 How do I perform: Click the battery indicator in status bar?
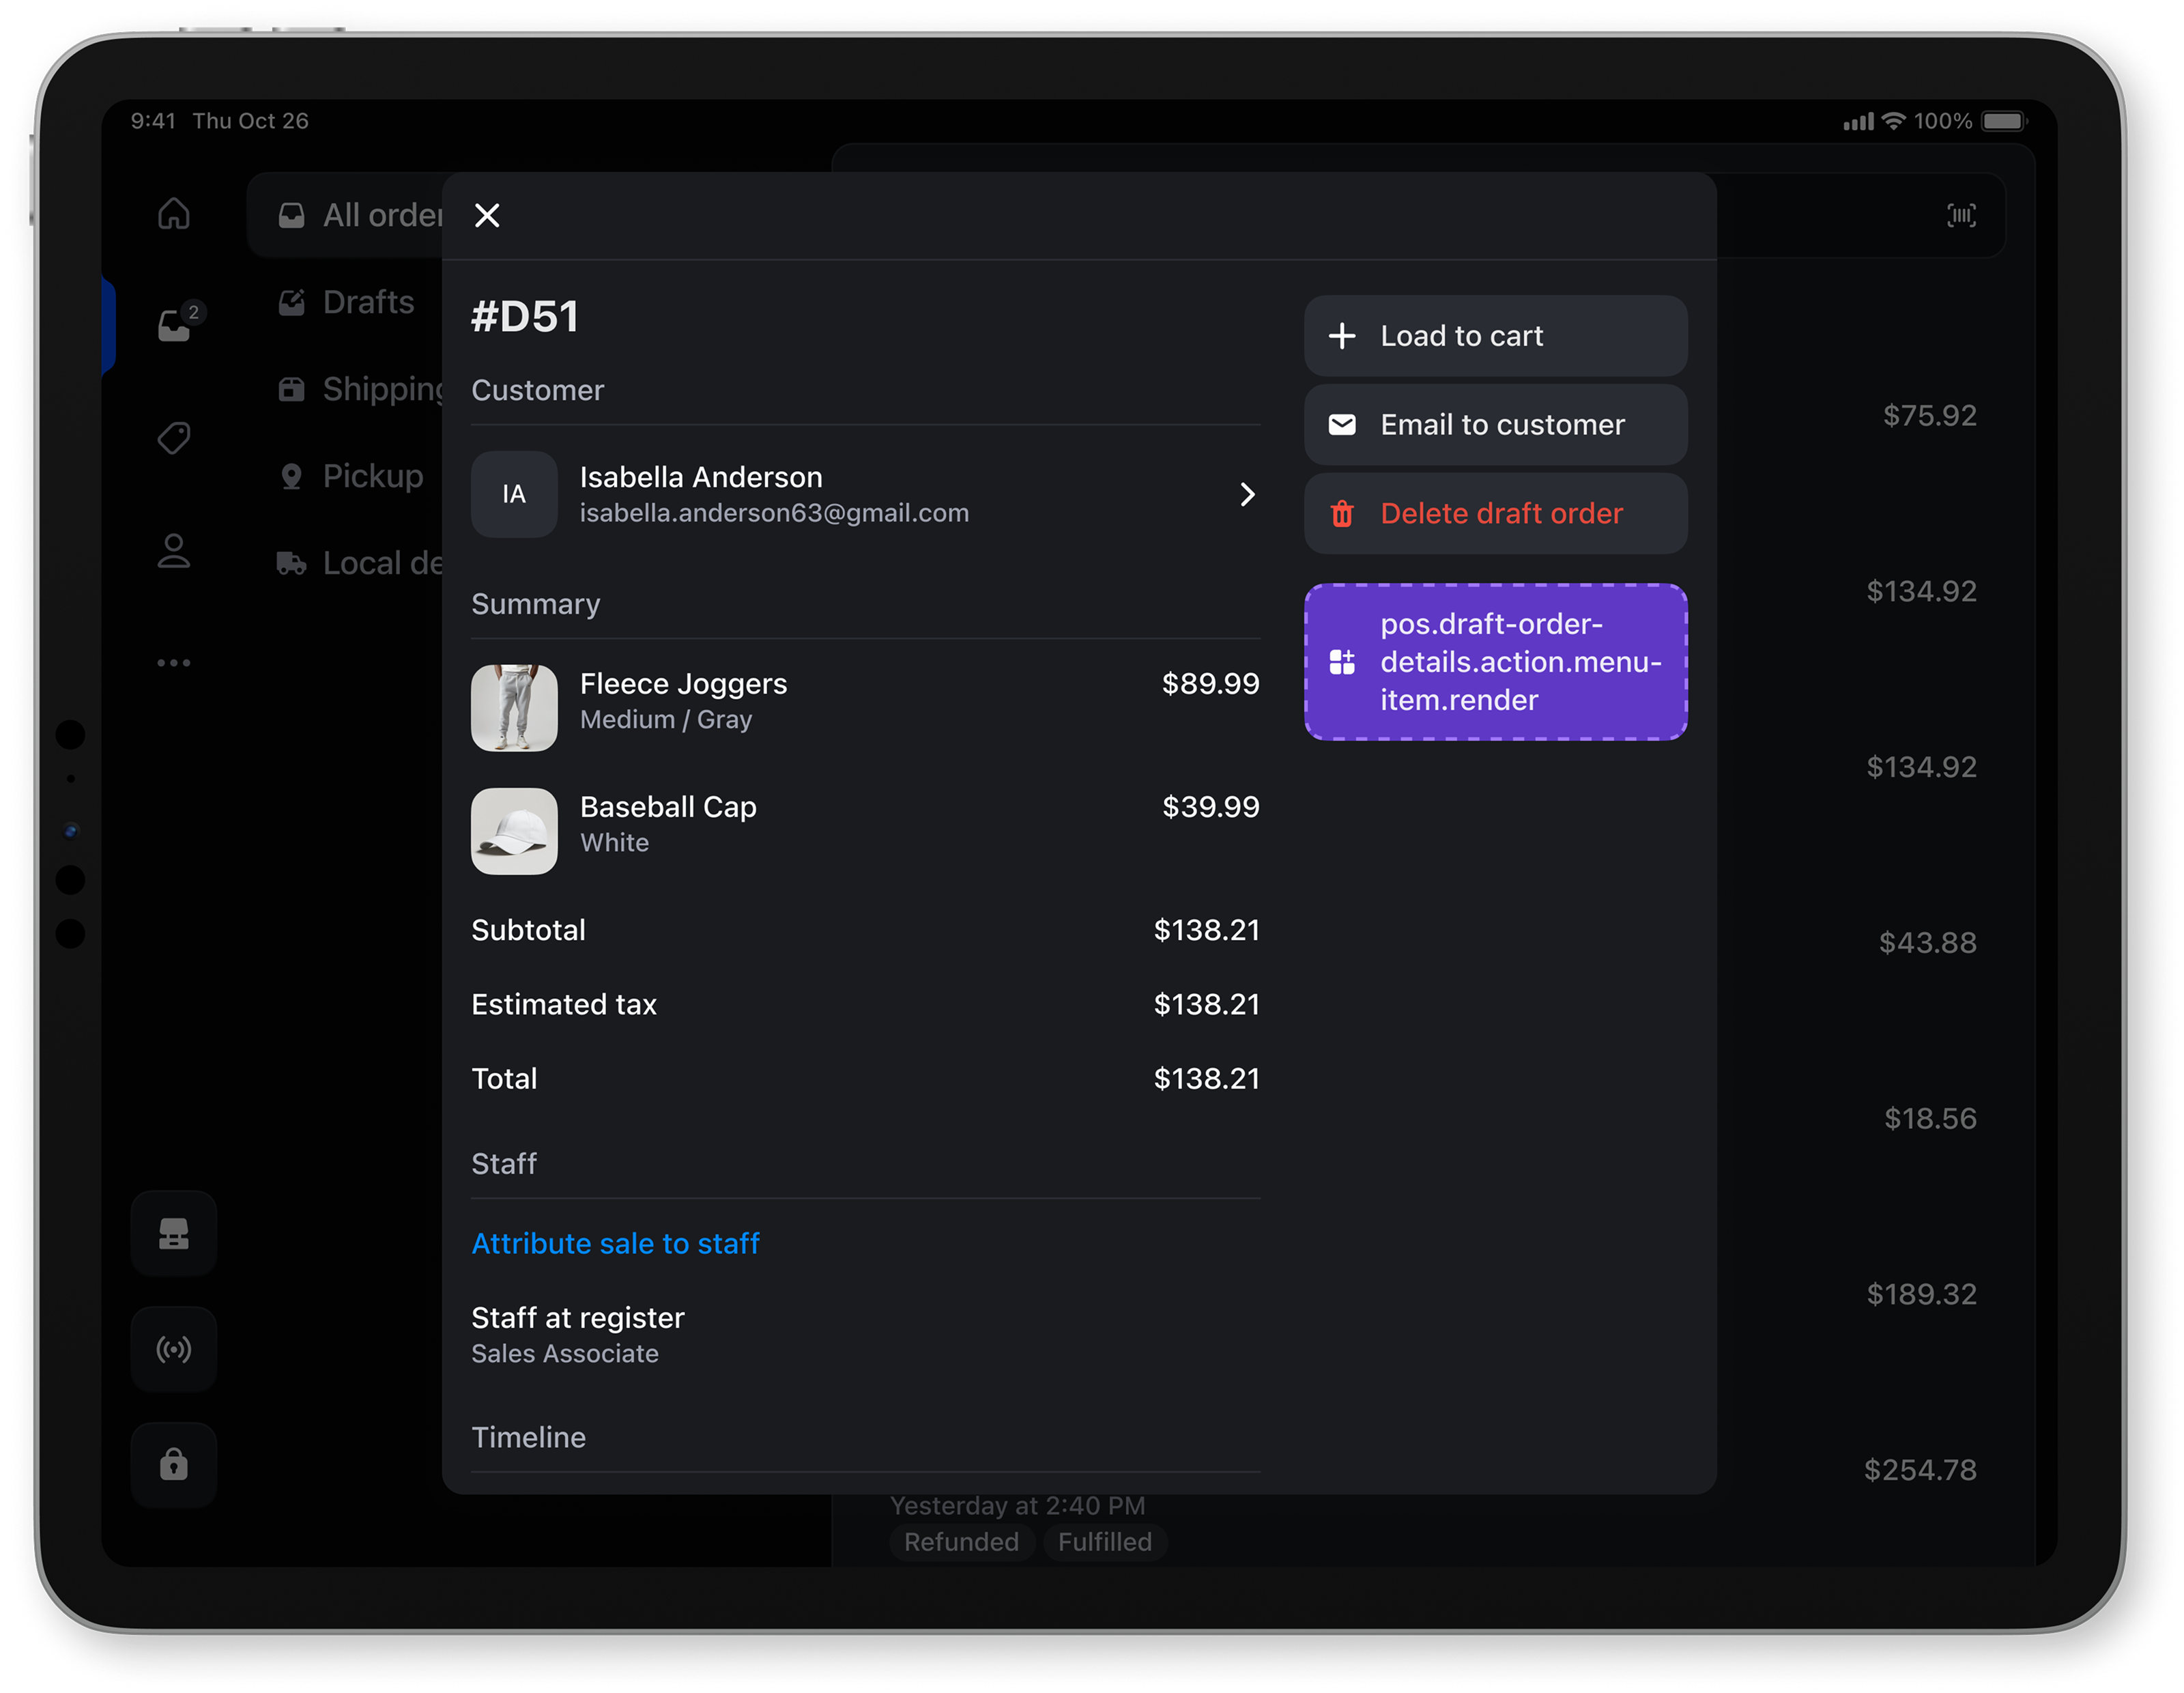(x=2004, y=121)
